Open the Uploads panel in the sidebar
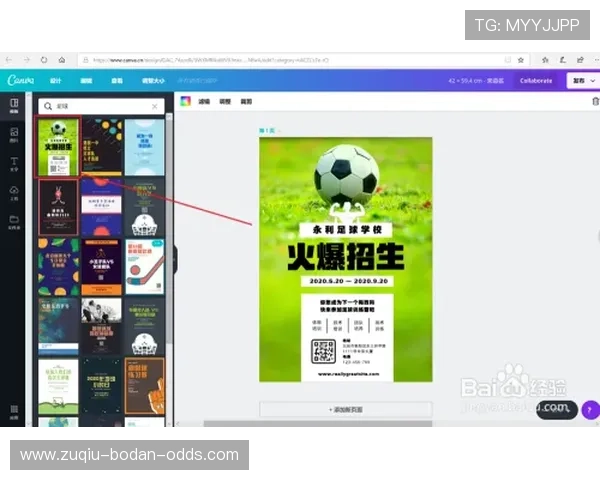Viewport: 600px width, 480px height. tap(14, 193)
